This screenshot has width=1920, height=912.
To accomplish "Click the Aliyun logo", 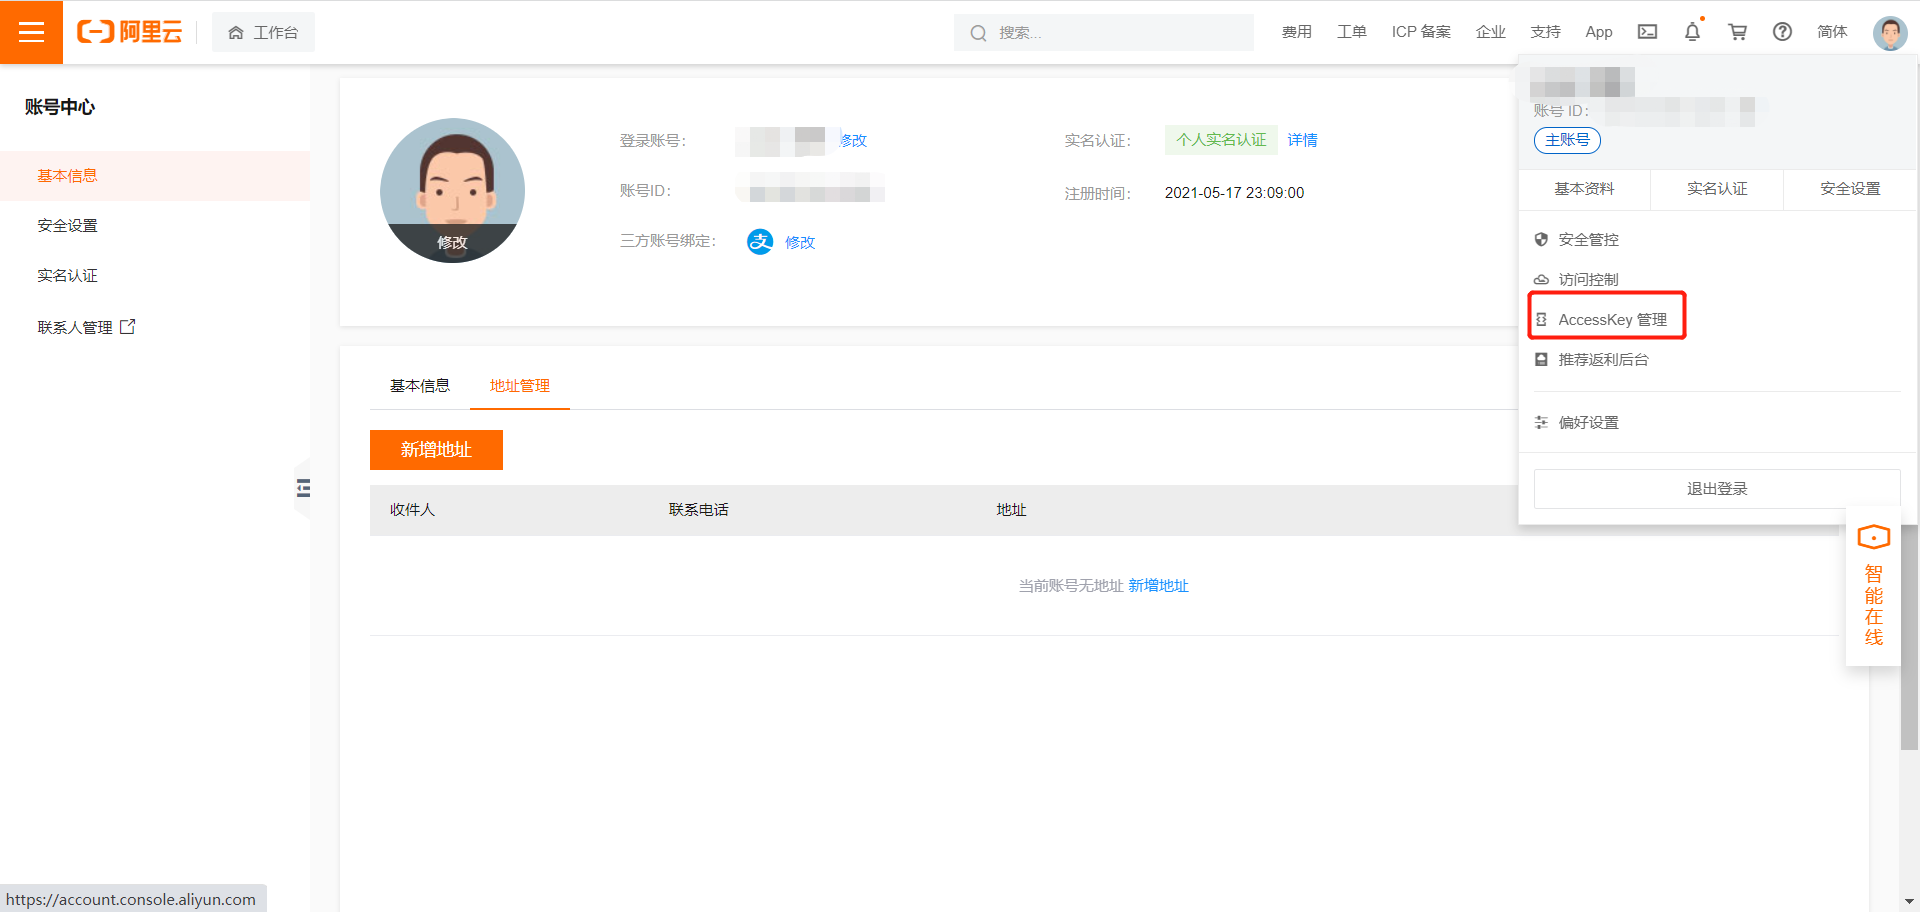I will pos(130,32).
